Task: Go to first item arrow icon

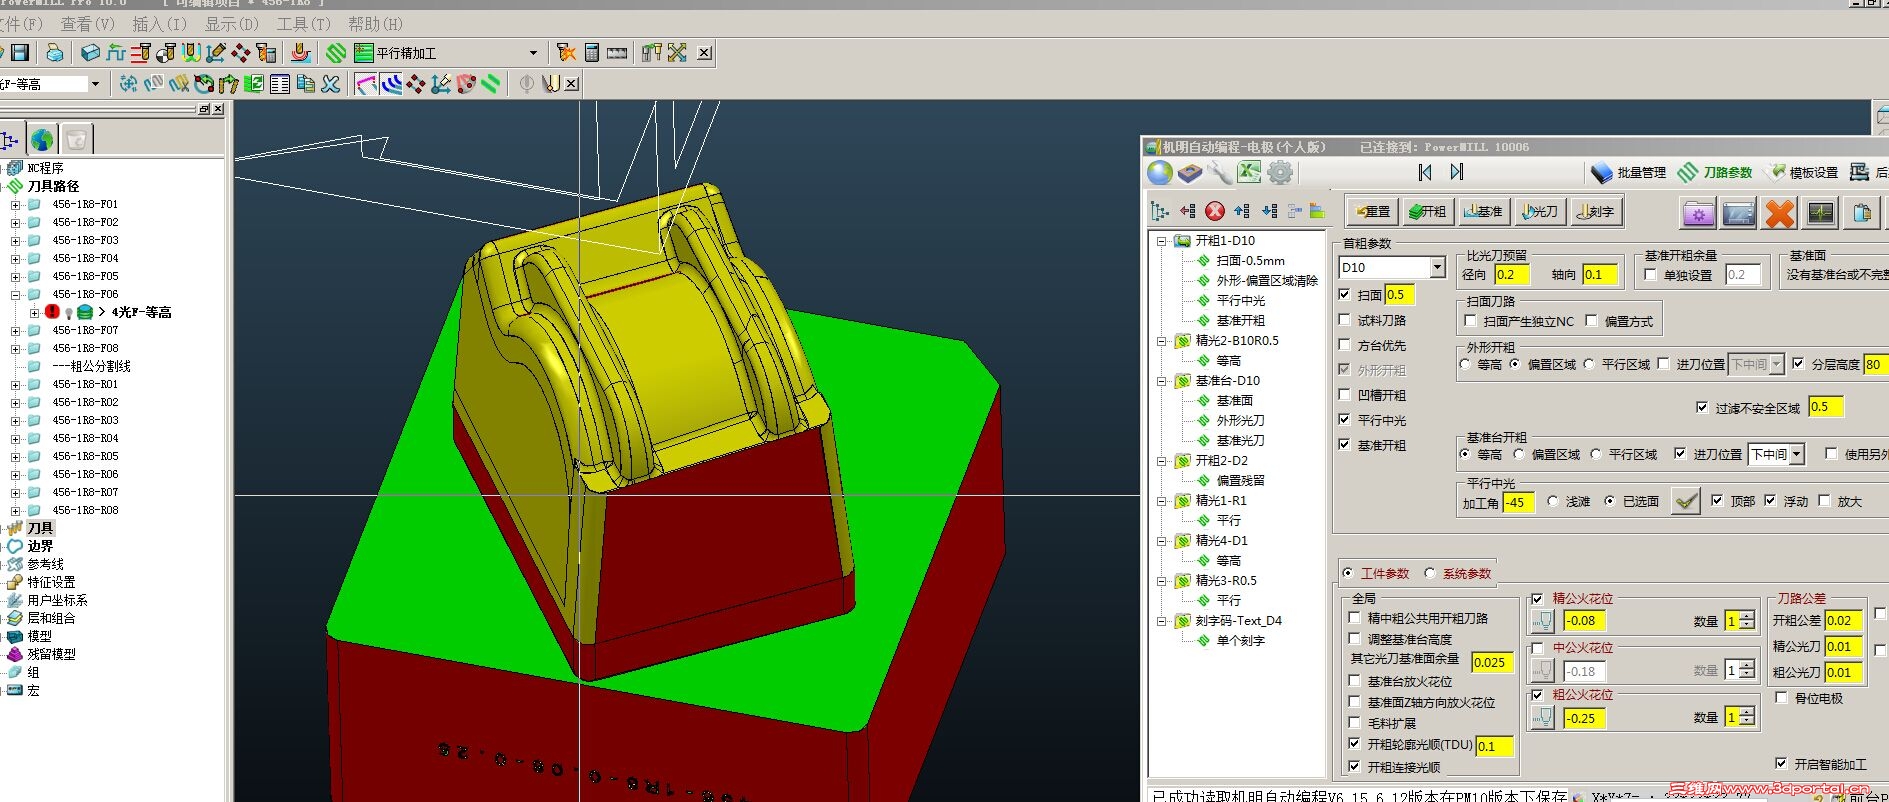Action: coord(1425,172)
